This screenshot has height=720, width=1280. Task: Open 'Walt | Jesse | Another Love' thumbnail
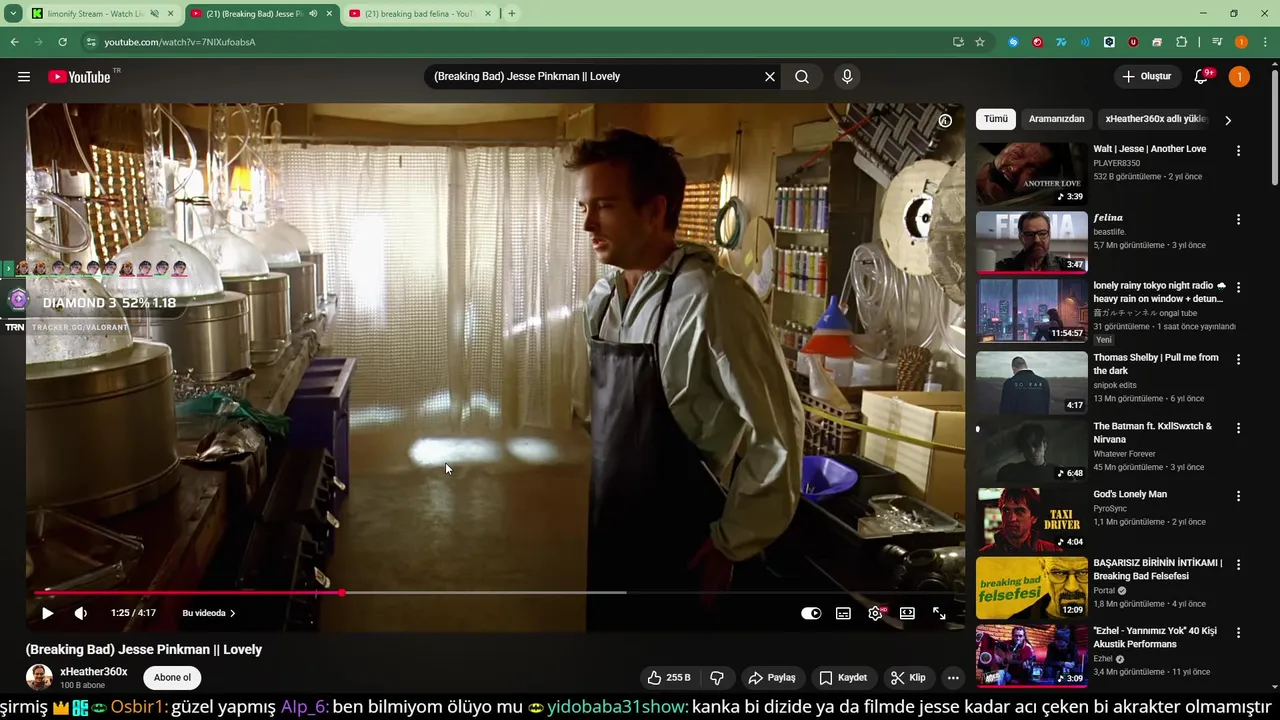click(x=1031, y=173)
